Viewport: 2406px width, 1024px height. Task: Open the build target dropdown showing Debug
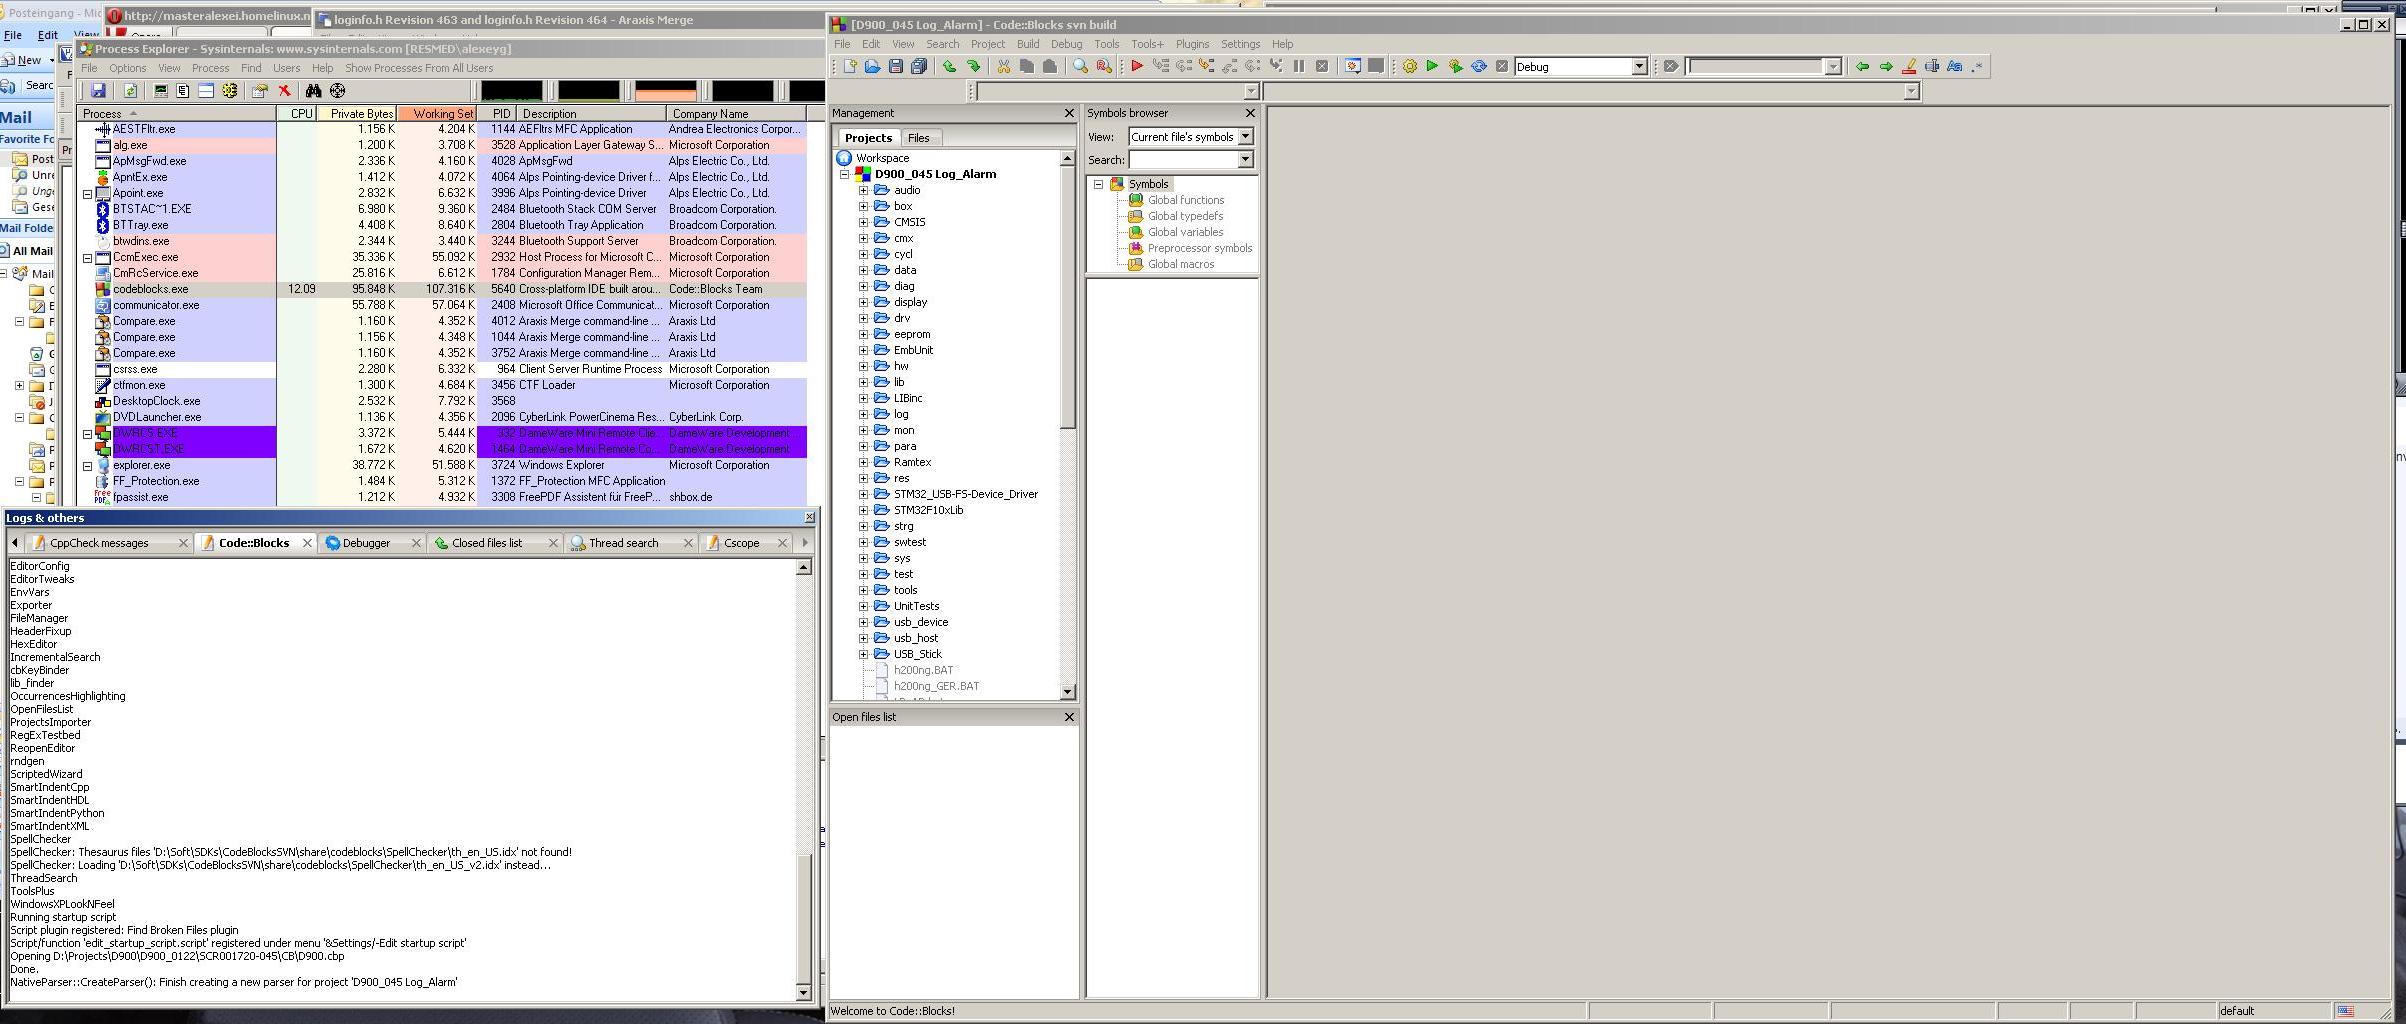click(1639, 67)
